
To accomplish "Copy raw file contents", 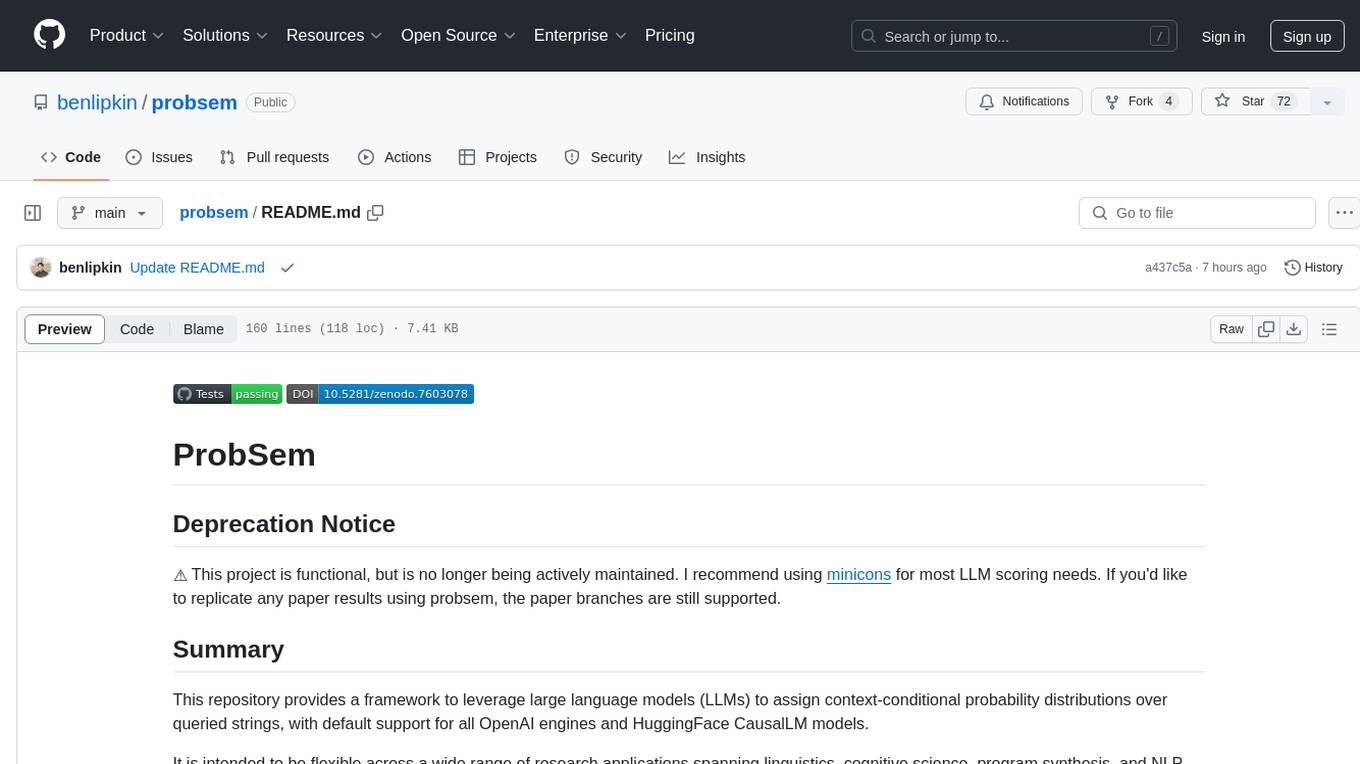I will [x=1267, y=329].
